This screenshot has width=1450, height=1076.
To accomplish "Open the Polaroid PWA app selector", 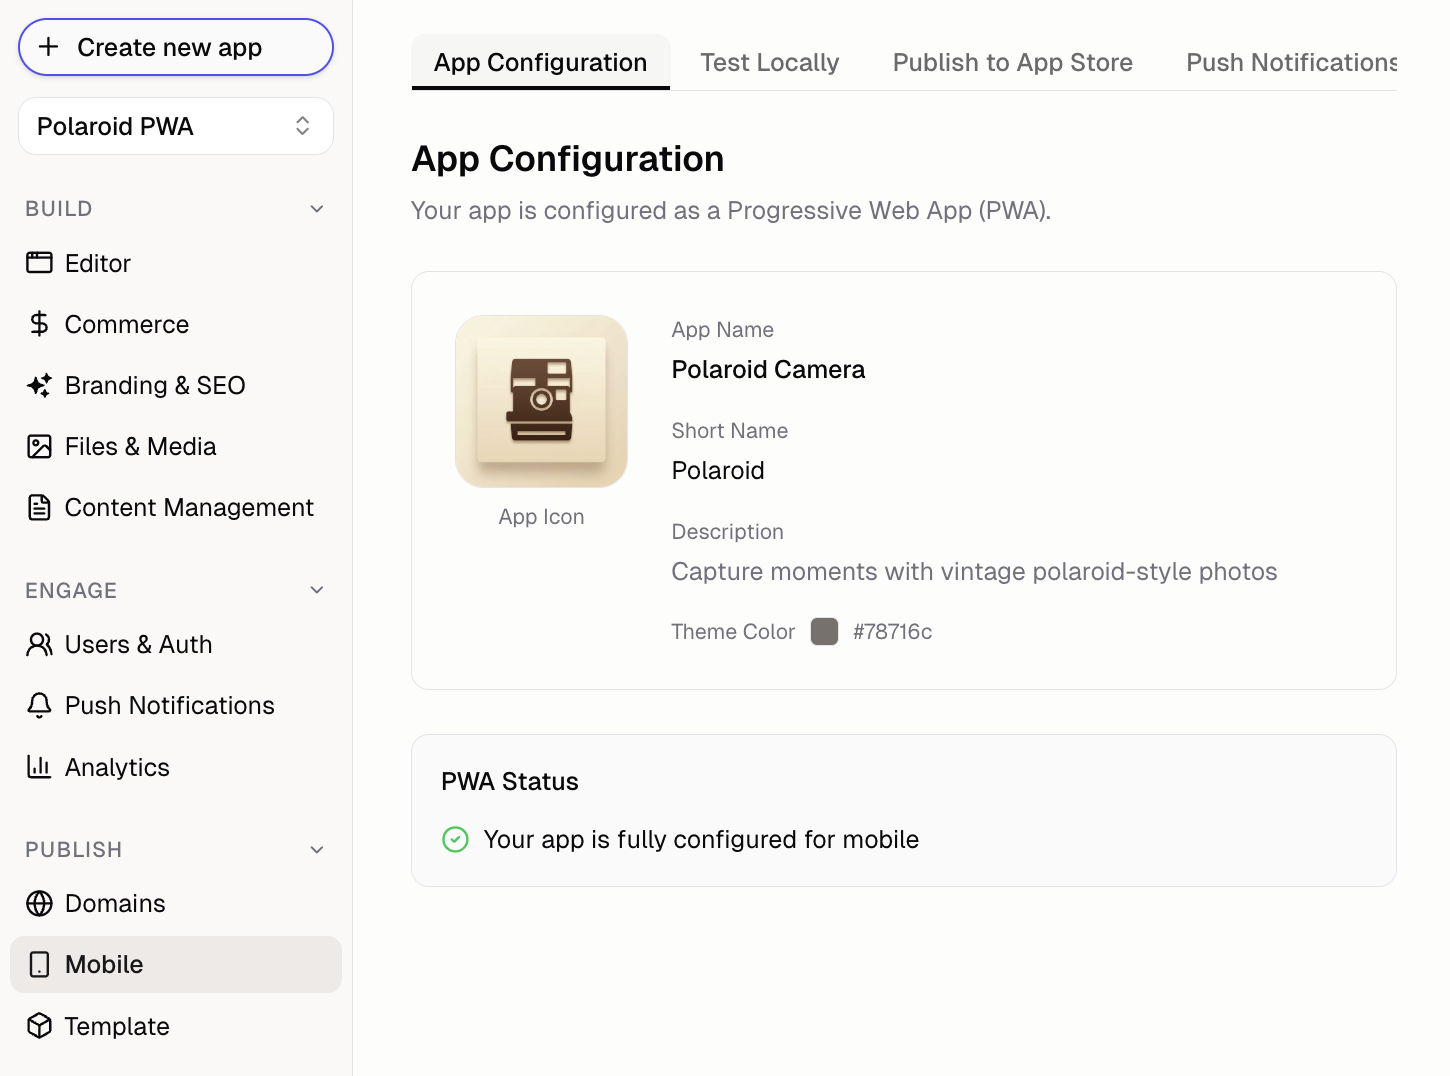I will [x=176, y=126].
